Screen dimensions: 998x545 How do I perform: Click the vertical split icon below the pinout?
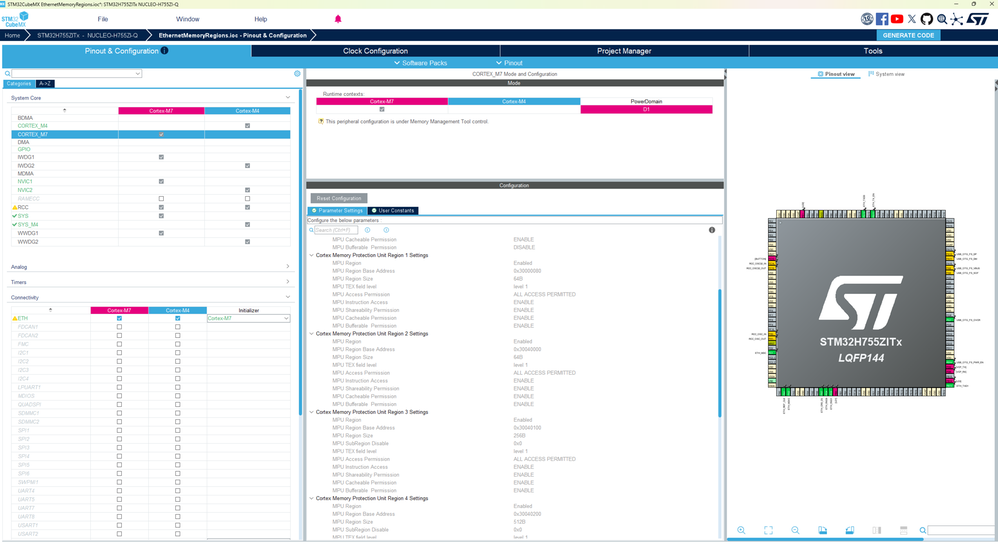876,530
